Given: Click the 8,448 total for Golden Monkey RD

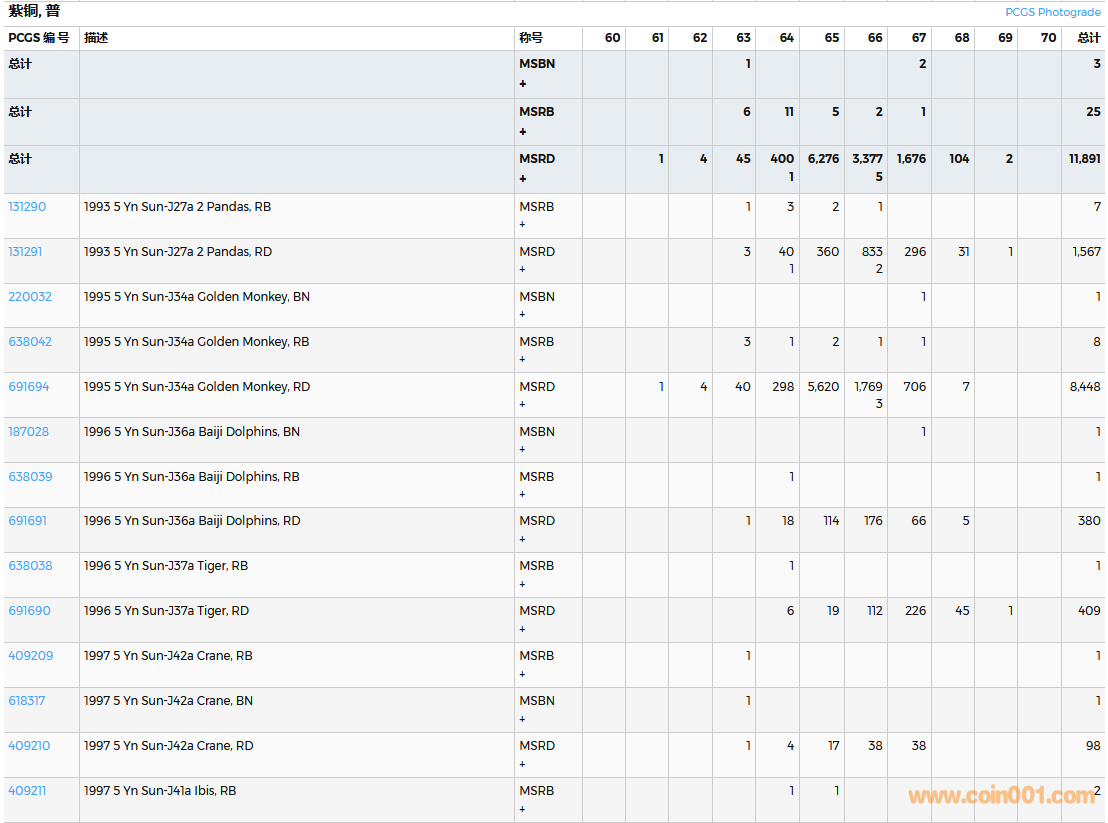Looking at the screenshot, I should (1084, 387).
